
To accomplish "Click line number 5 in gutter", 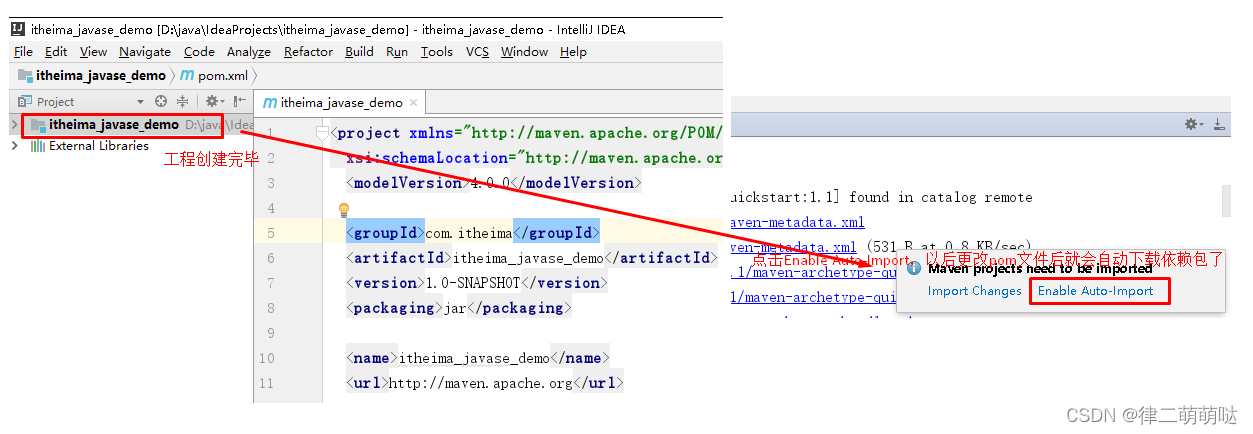I will click(x=270, y=233).
